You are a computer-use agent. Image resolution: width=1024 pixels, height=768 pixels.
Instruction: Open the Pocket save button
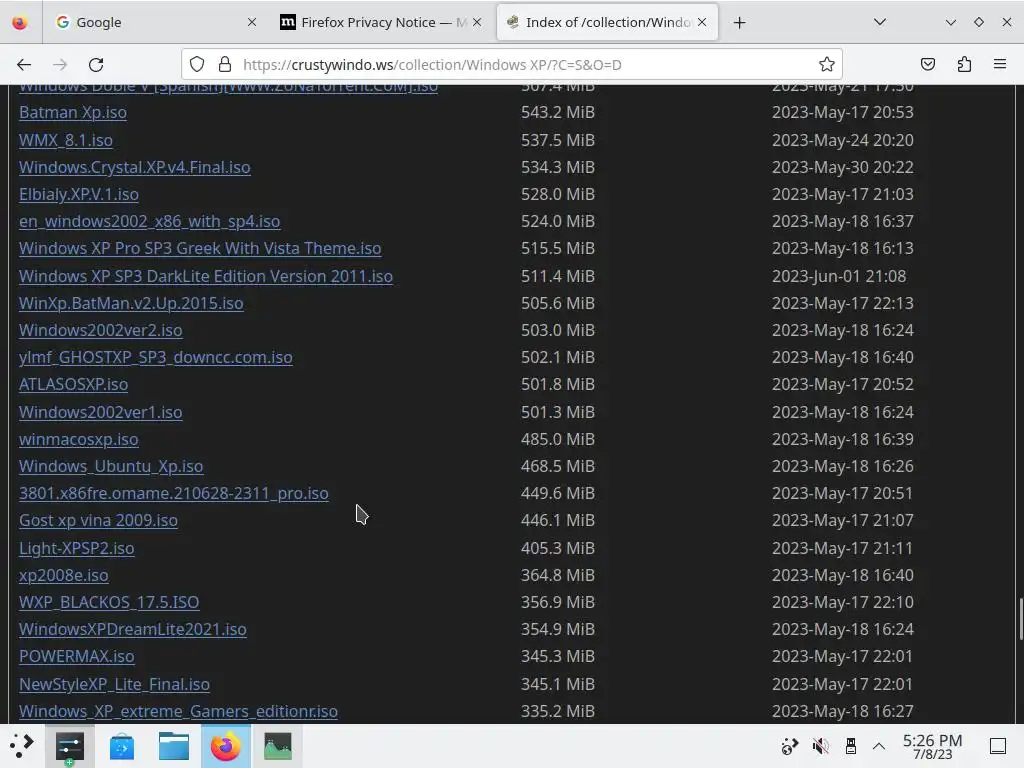pos(927,64)
